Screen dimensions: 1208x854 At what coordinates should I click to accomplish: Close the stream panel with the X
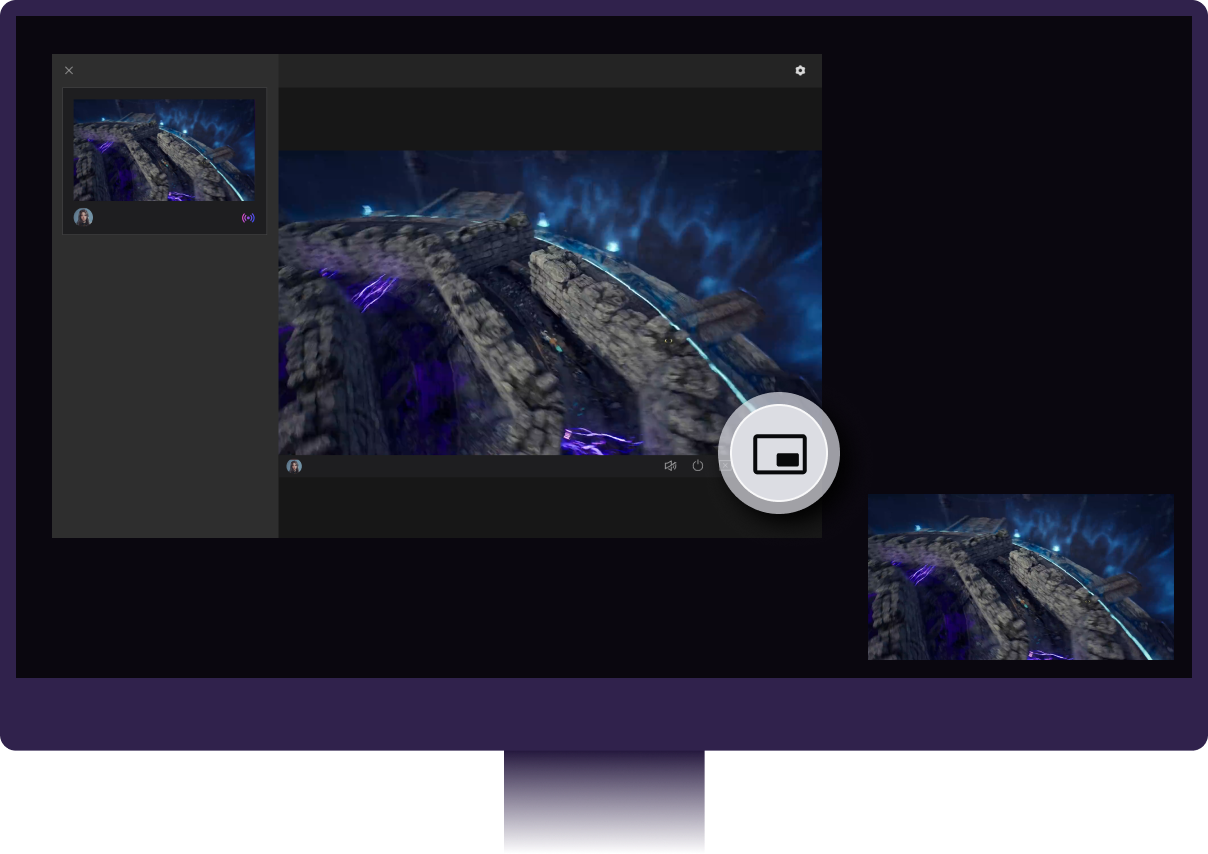[x=69, y=70]
